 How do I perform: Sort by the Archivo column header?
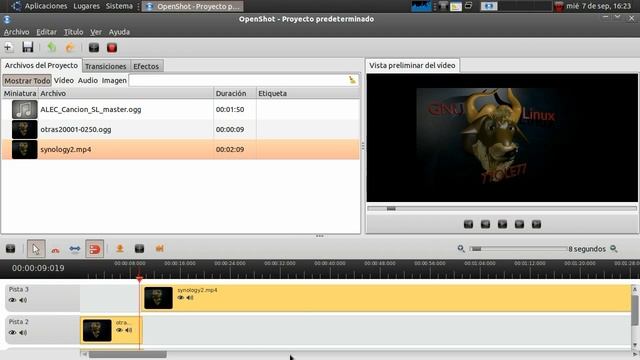(x=126, y=93)
